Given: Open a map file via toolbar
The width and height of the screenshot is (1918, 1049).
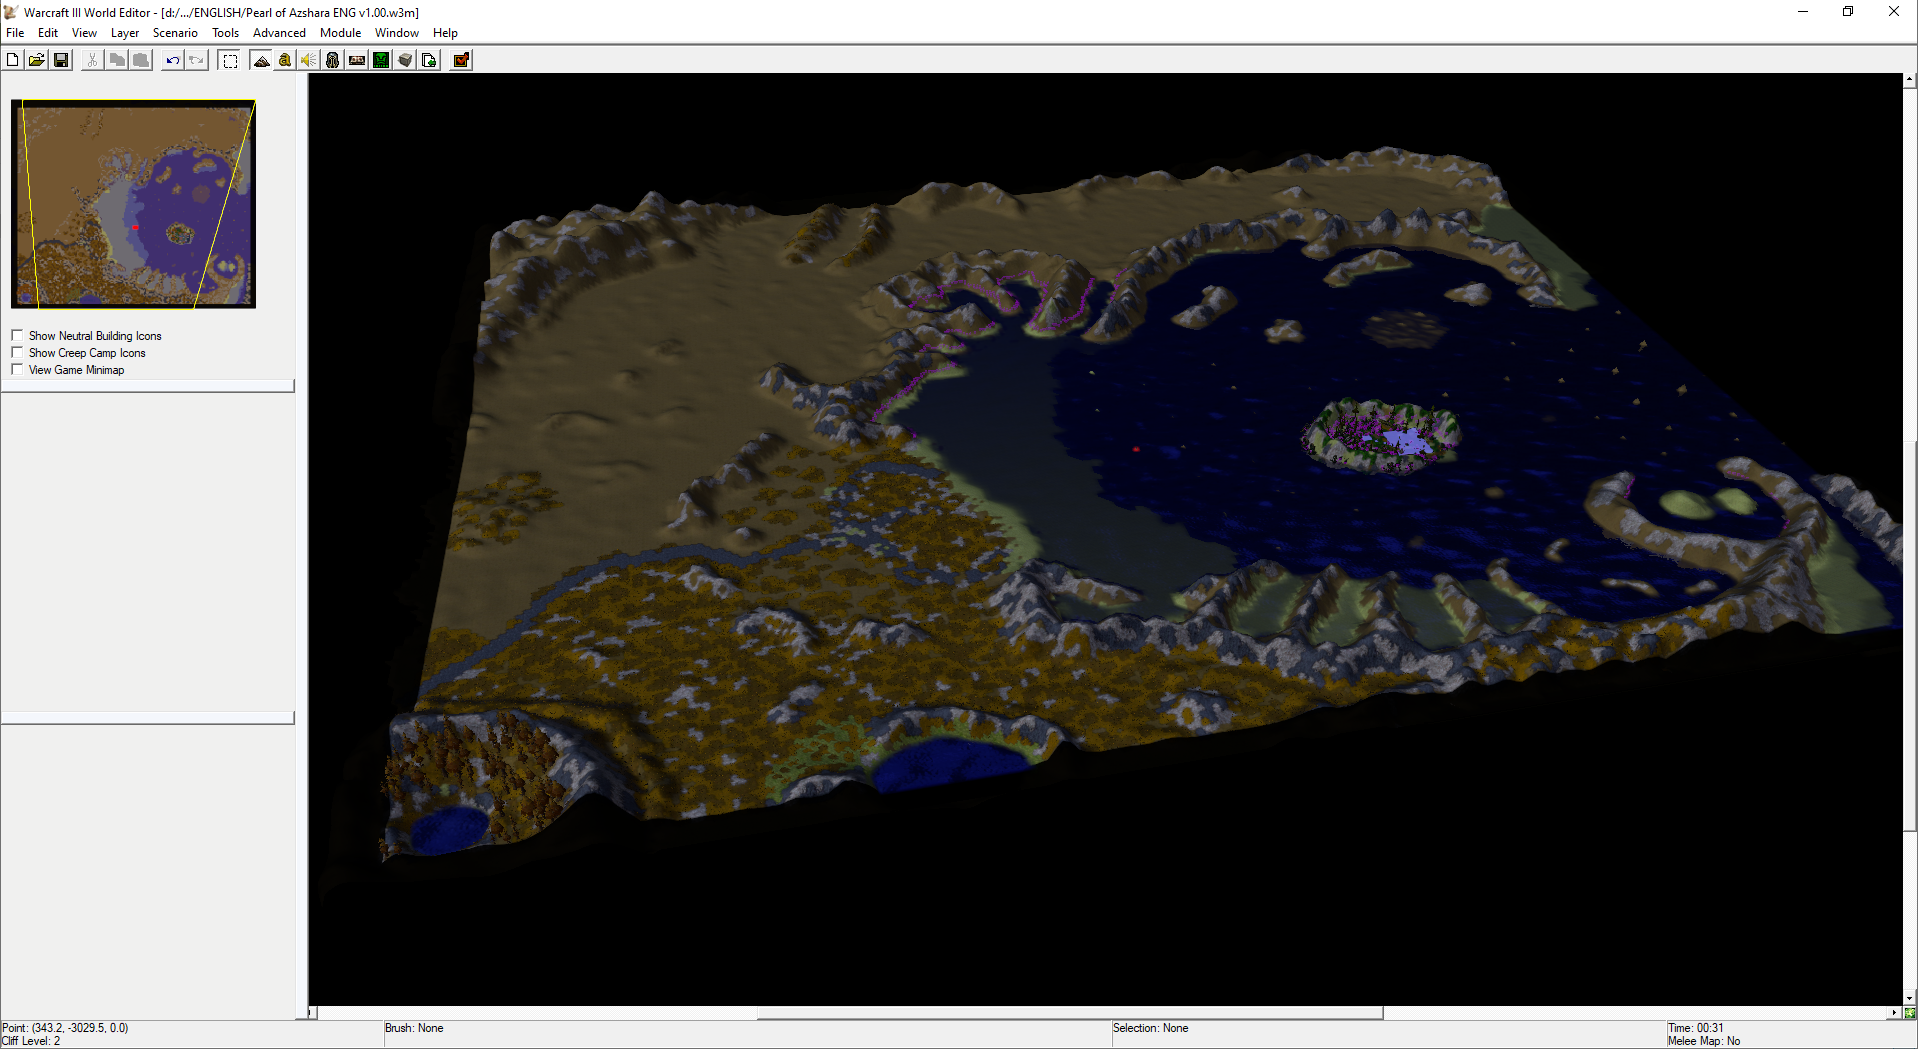Looking at the screenshot, I should click(x=37, y=60).
